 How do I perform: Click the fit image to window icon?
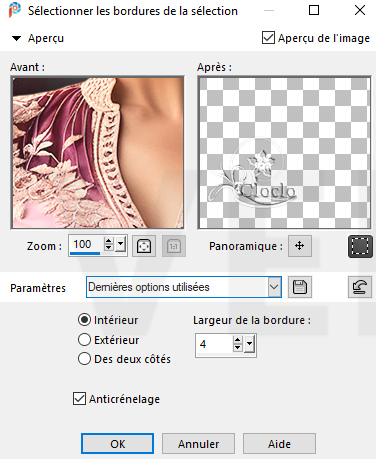[144, 246]
